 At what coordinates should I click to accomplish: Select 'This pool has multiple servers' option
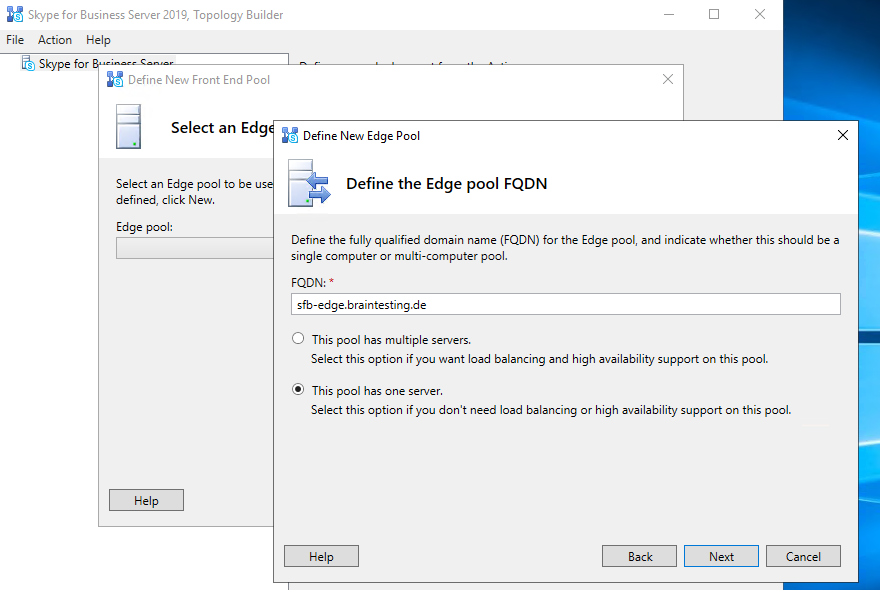point(298,339)
